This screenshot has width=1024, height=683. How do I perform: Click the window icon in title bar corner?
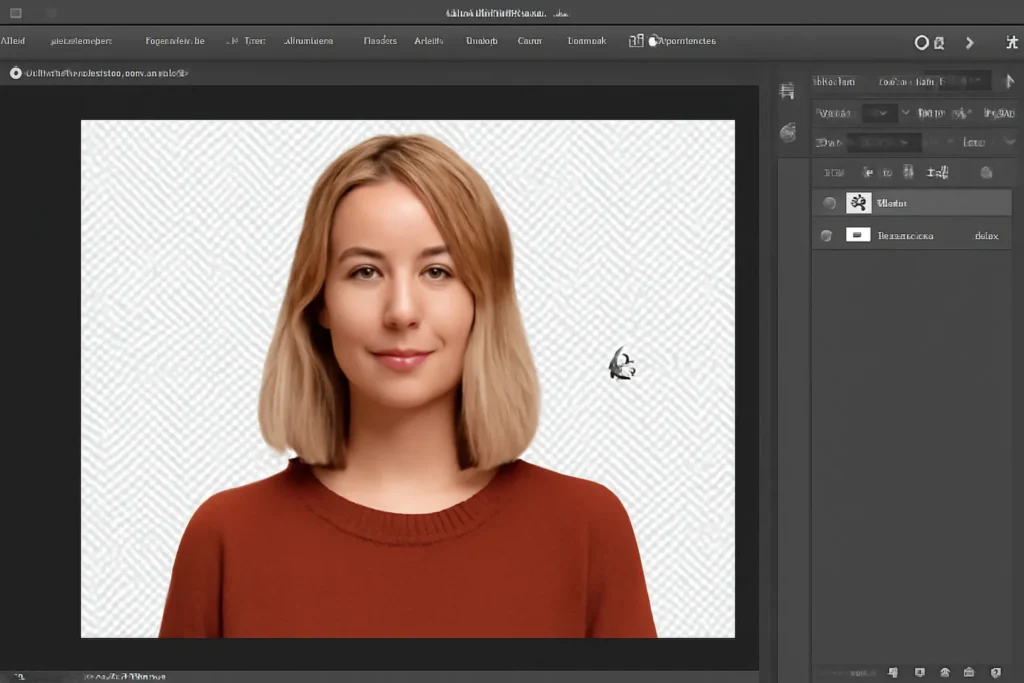coord(16,13)
